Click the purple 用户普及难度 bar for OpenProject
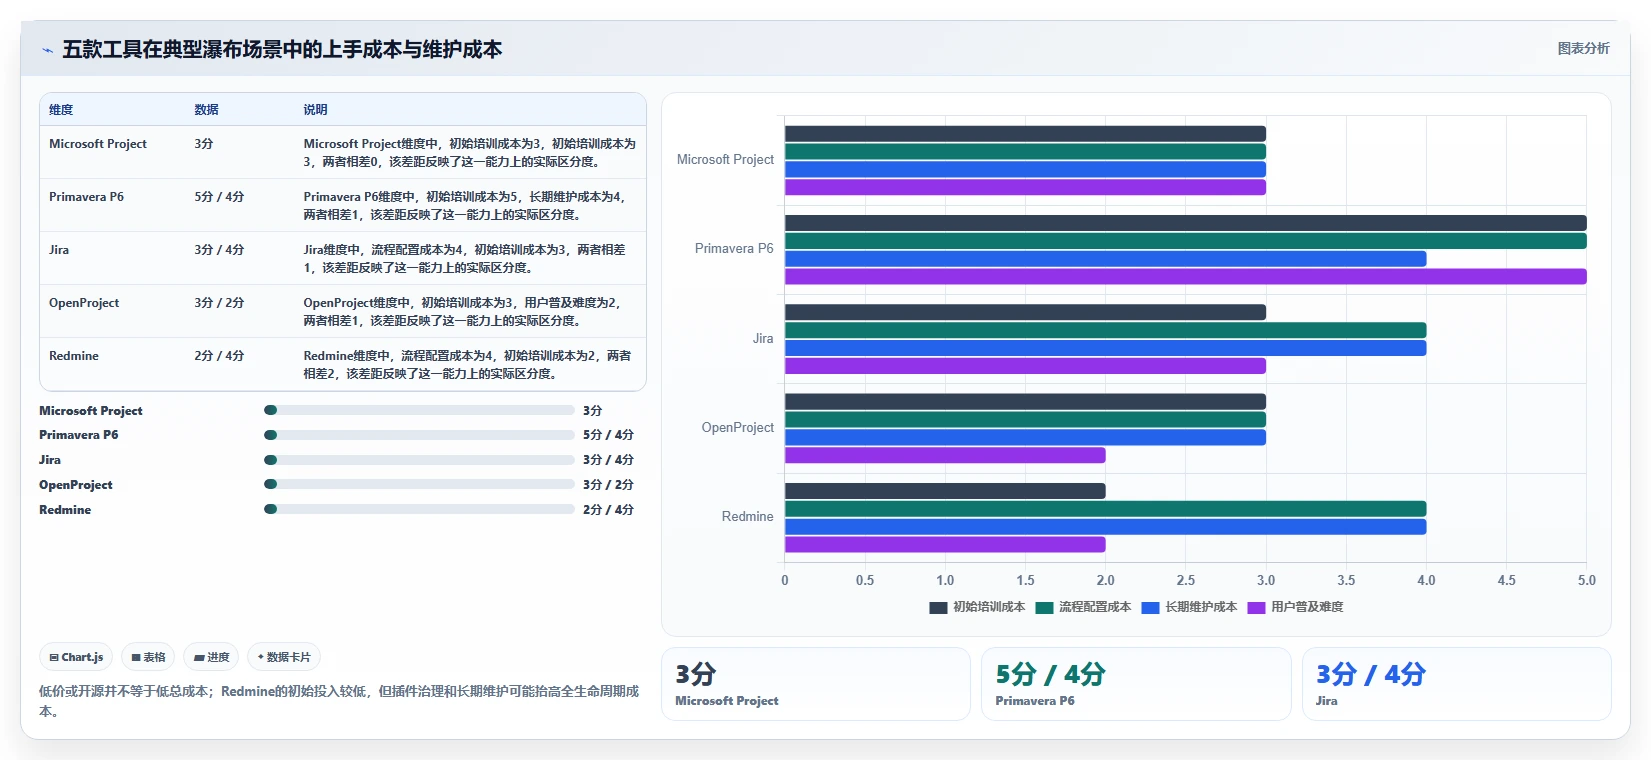1651x760 pixels. pos(945,455)
